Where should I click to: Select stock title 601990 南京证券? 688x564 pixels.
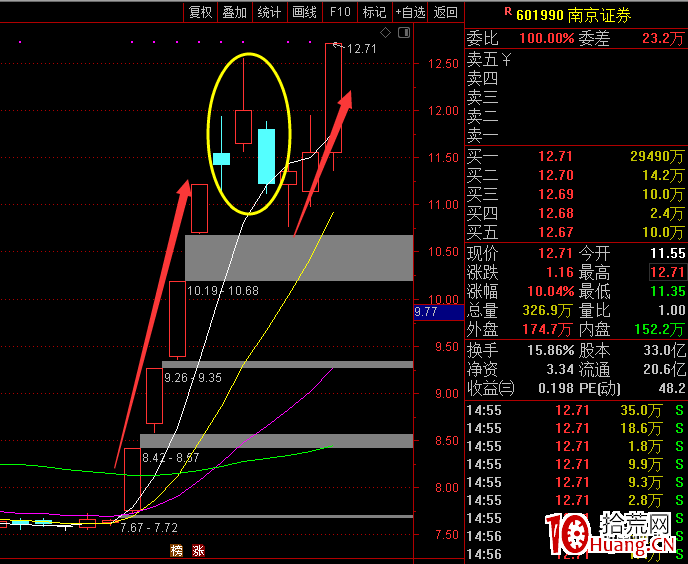(573, 15)
